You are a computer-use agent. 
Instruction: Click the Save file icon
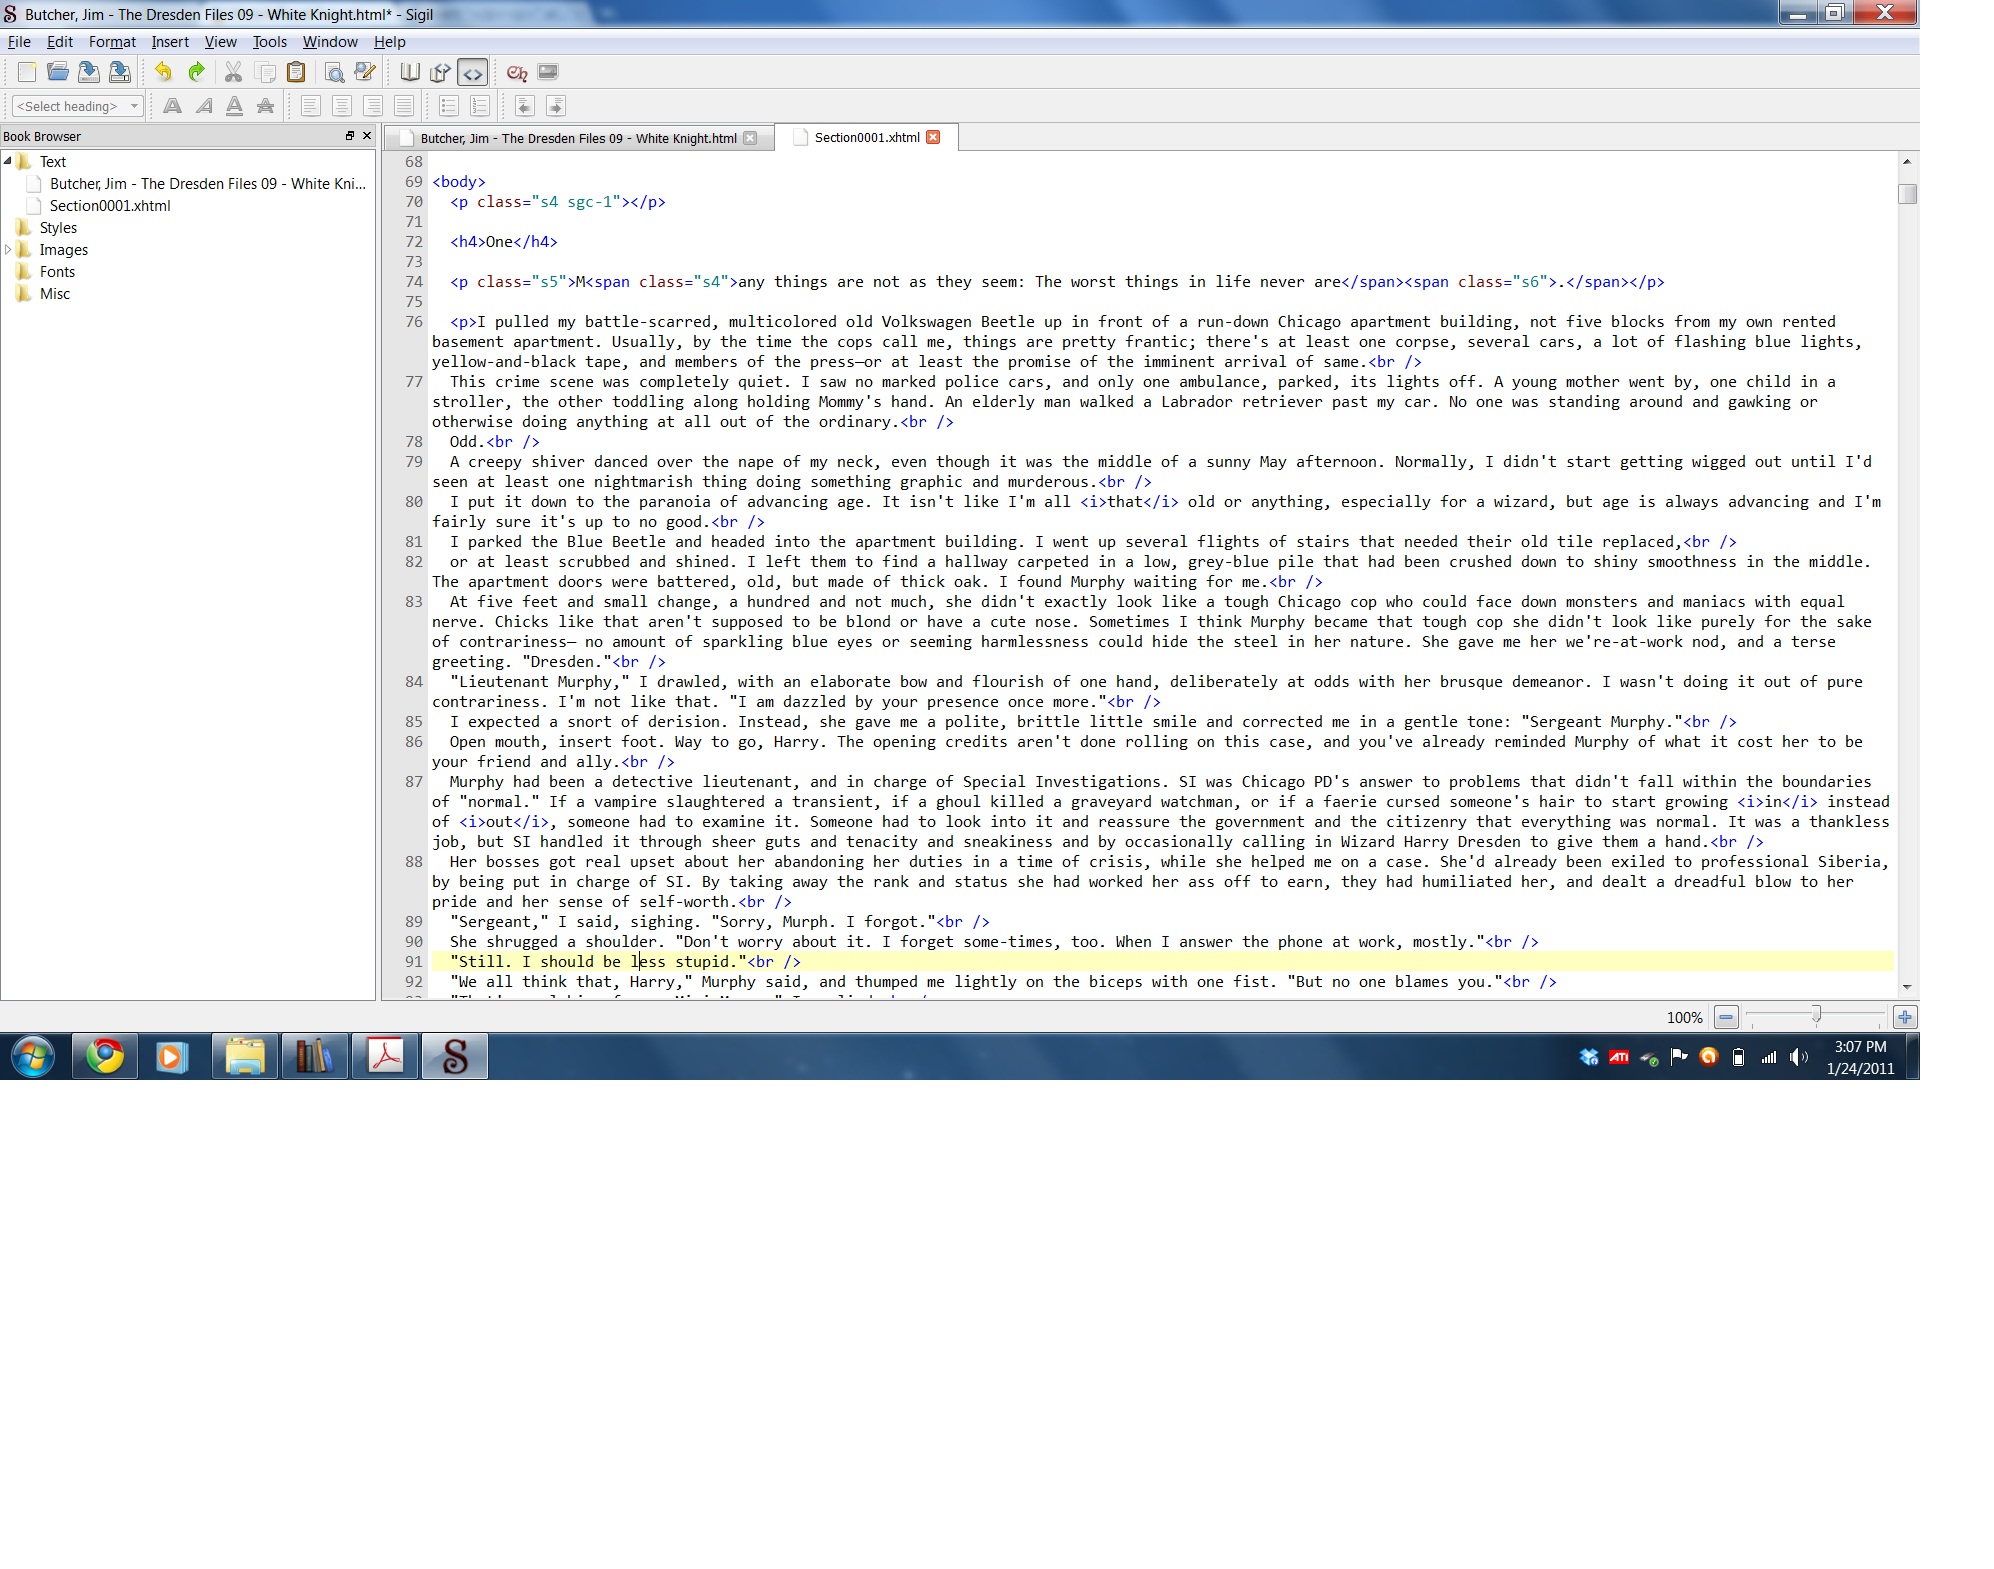[89, 72]
